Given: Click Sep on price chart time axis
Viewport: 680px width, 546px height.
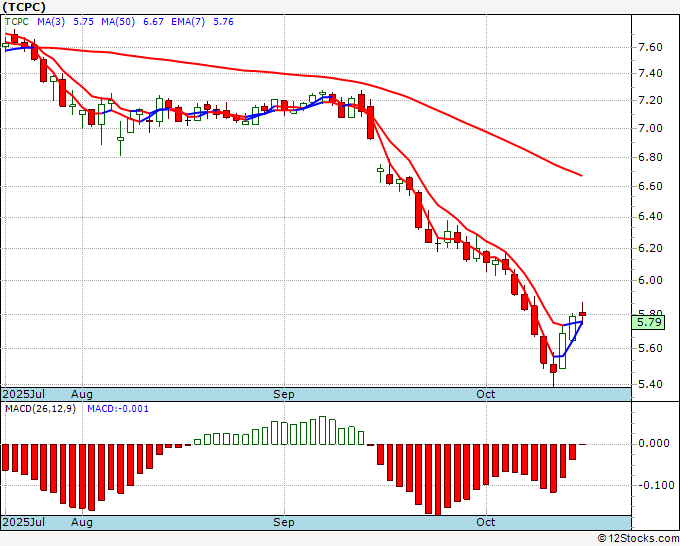Looking at the screenshot, I should pos(284,394).
